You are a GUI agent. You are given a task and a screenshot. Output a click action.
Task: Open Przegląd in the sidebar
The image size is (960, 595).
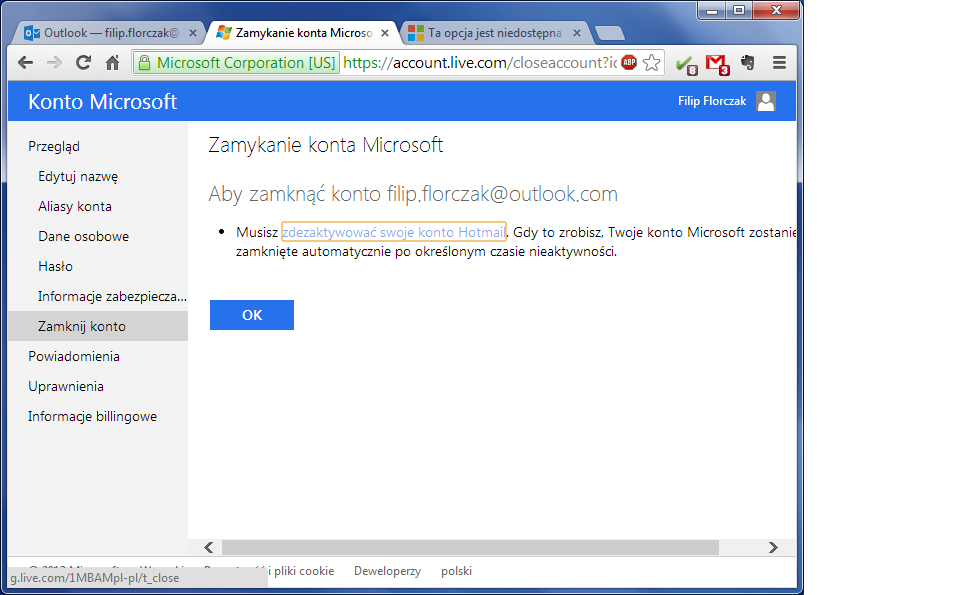[54, 146]
